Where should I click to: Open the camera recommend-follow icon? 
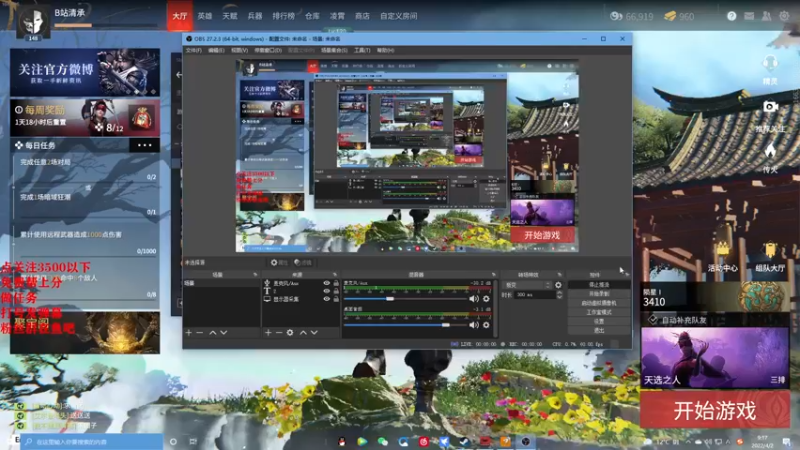click(x=770, y=107)
